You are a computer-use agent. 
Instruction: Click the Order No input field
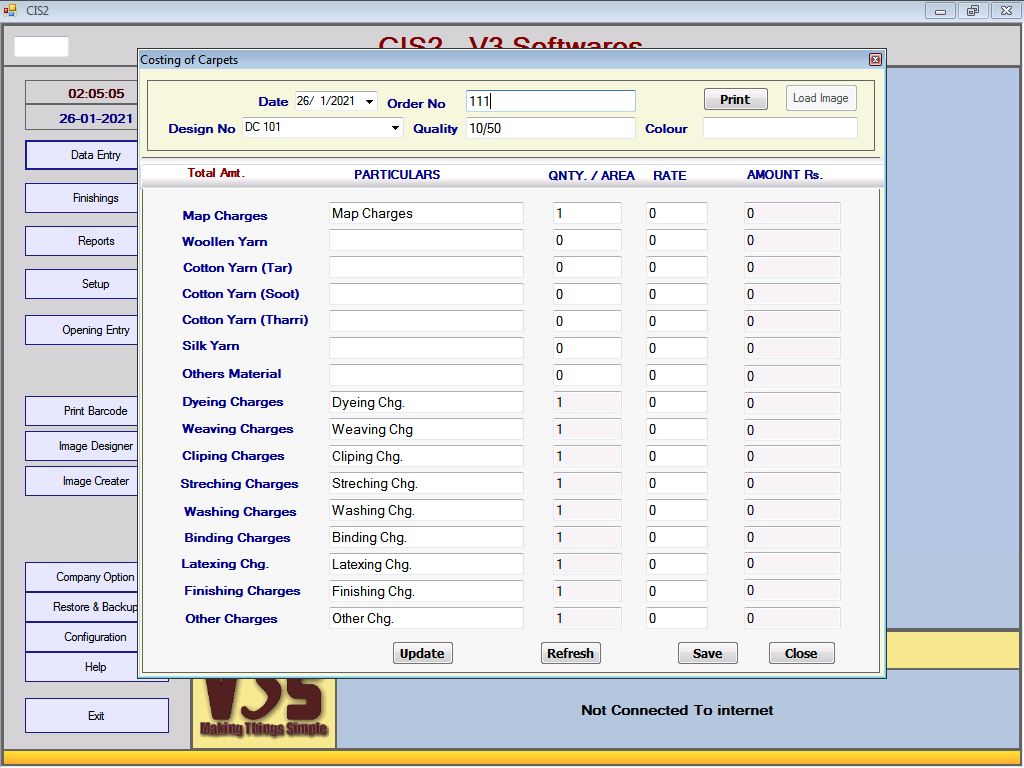point(550,101)
